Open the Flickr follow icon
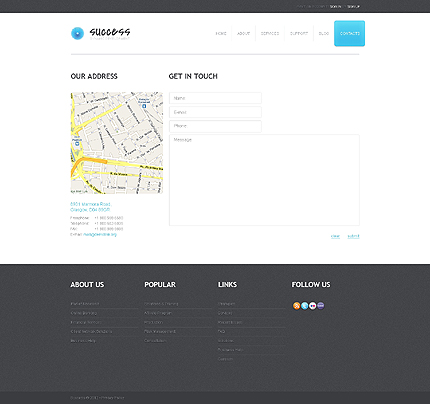Image resolution: width=430 pixels, height=404 pixels. click(x=312, y=306)
